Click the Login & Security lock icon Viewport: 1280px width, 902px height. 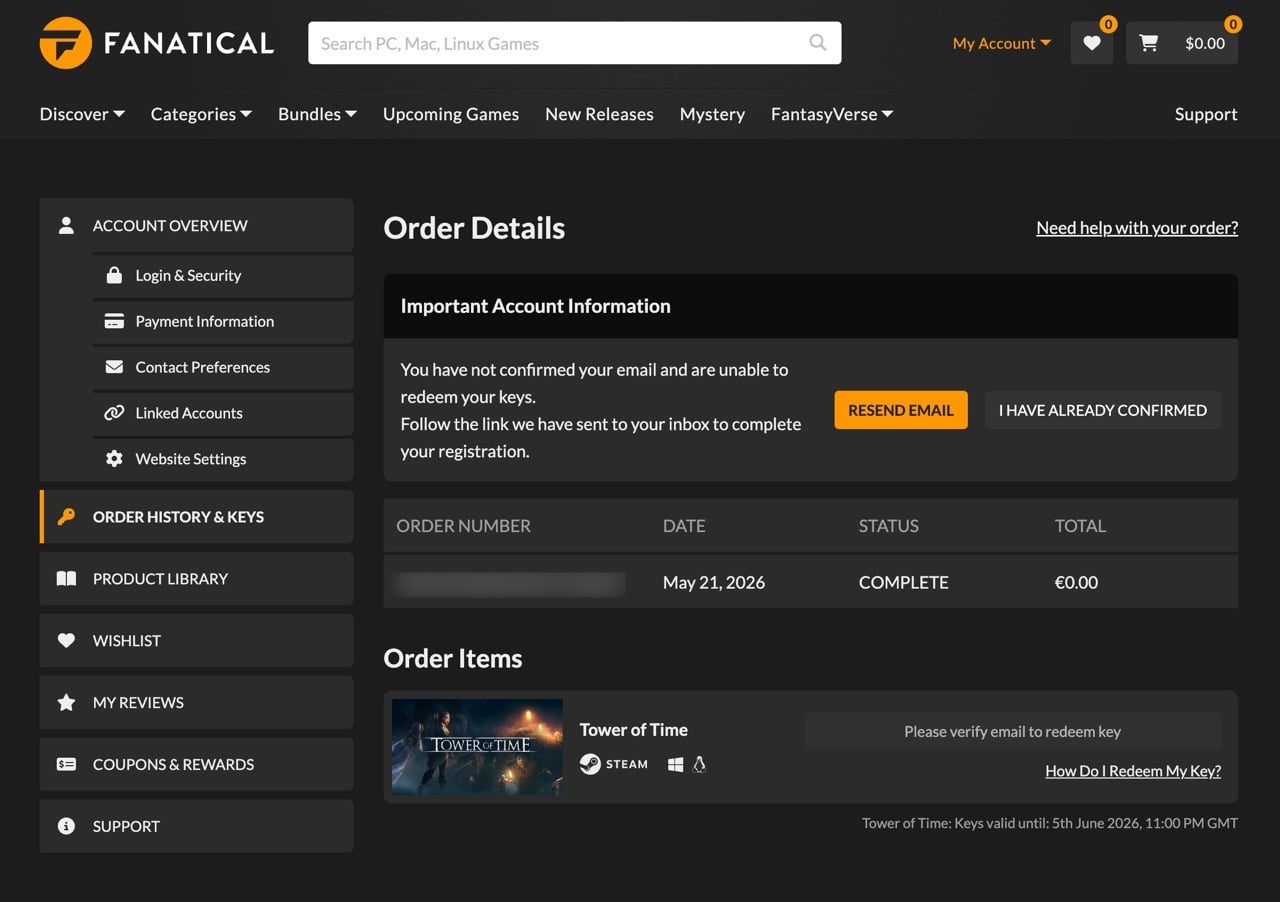(x=114, y=275)
